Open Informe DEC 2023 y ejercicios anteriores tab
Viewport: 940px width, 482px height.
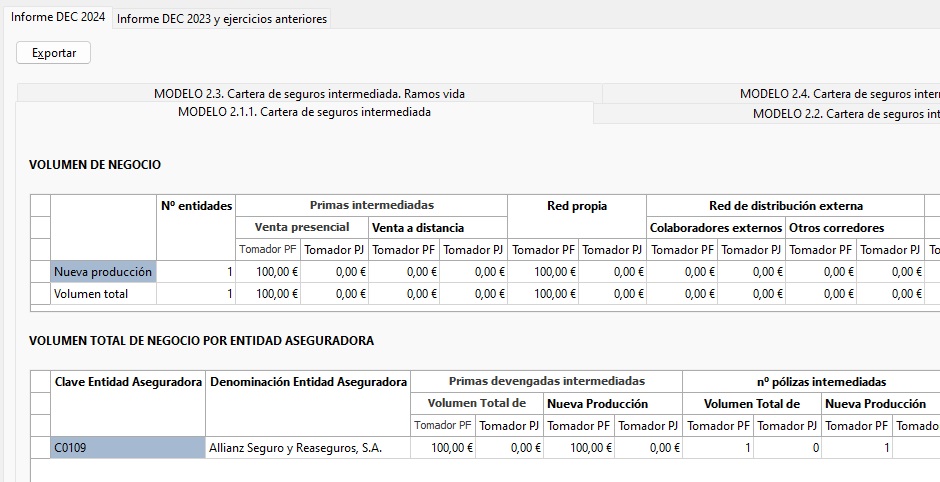(x=222, y=19)
